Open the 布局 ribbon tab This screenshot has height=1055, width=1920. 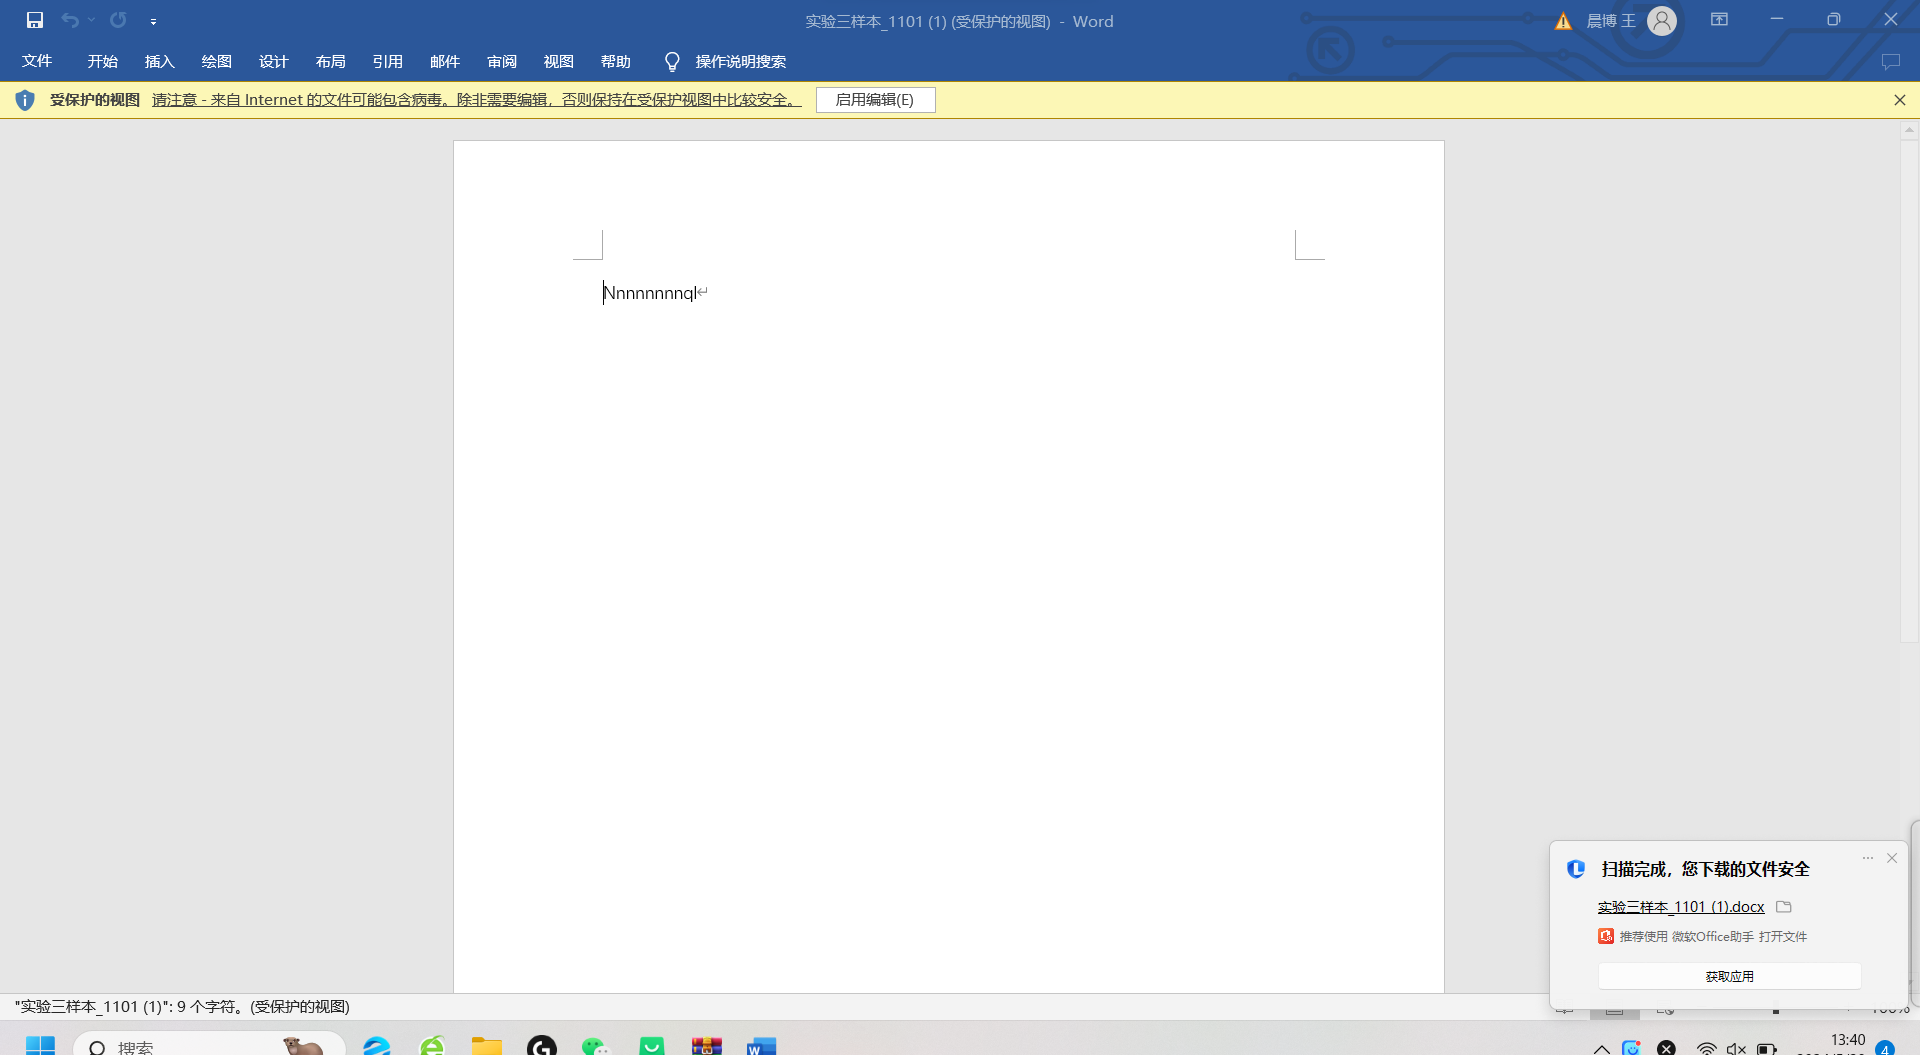coord(331,61)
